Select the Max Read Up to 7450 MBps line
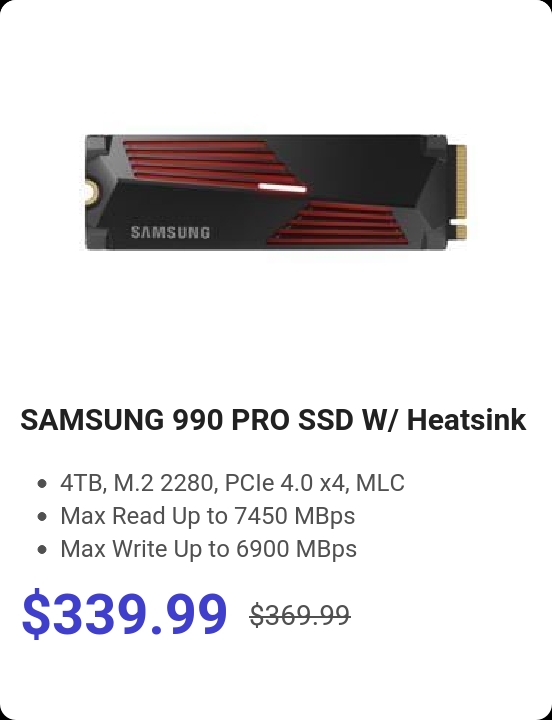Image resolution: width=552 pixels, height=720 pixels. (208, 516)
